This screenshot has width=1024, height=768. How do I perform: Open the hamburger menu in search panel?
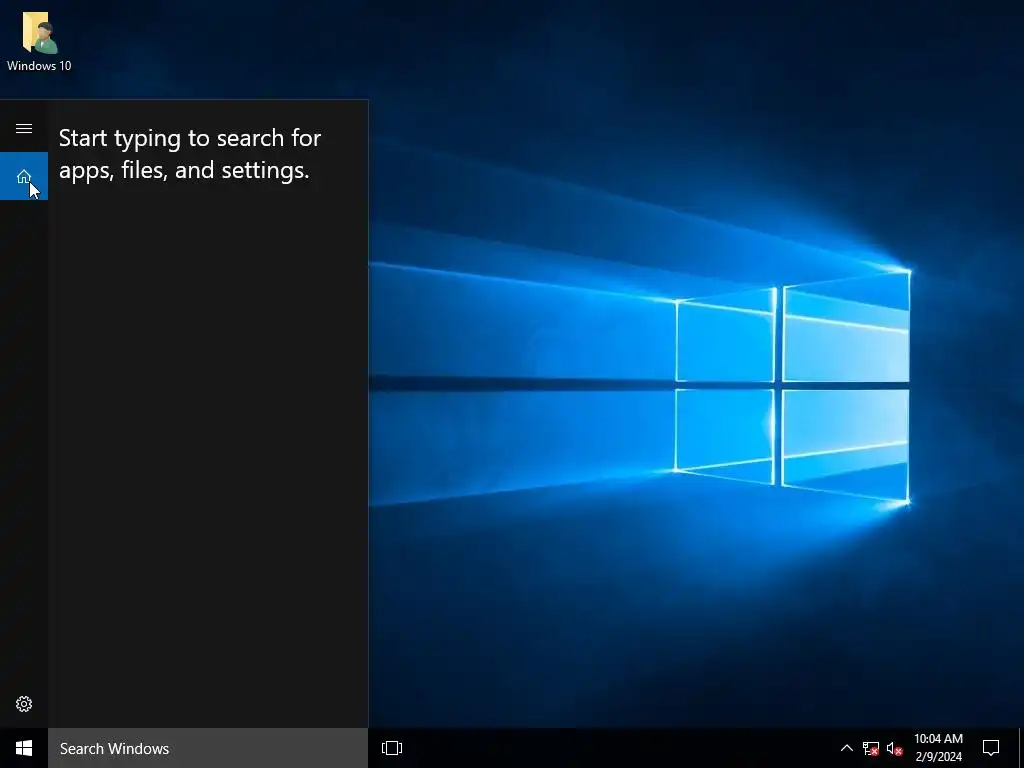pos(24,129)
